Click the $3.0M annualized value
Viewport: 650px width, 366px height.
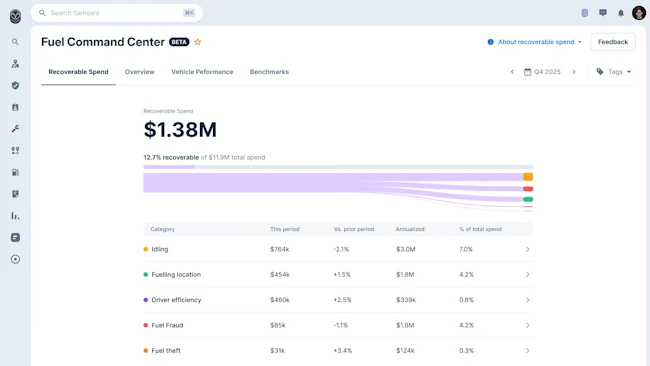405,249
